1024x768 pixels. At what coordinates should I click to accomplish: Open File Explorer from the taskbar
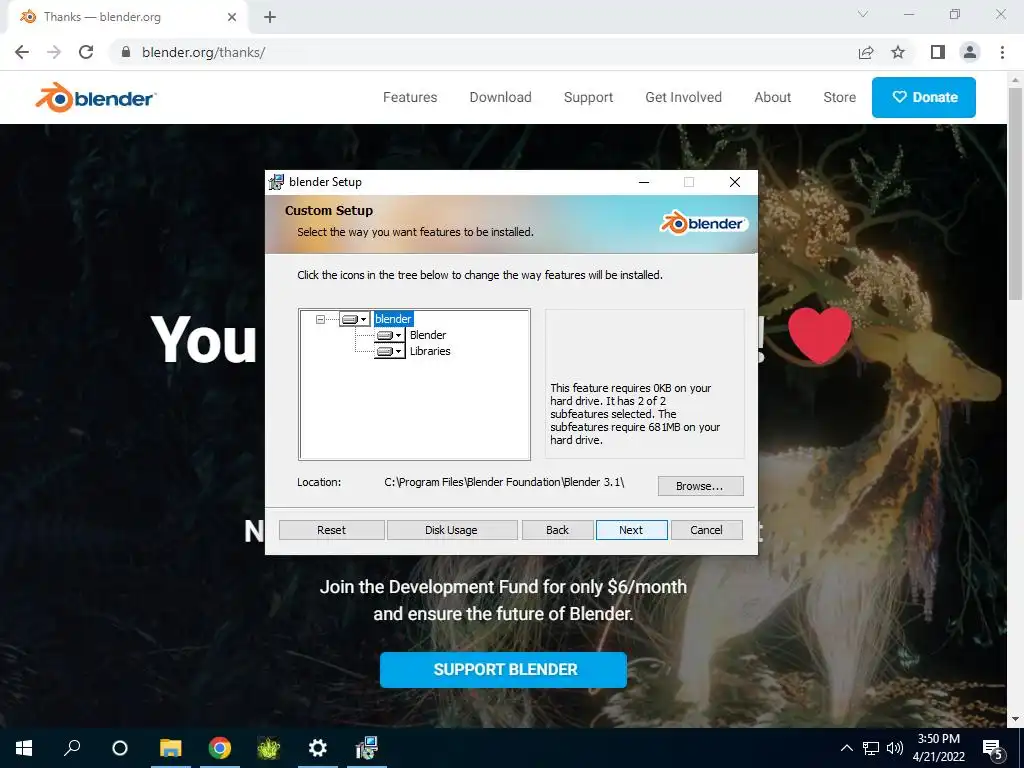click(170, 748)
